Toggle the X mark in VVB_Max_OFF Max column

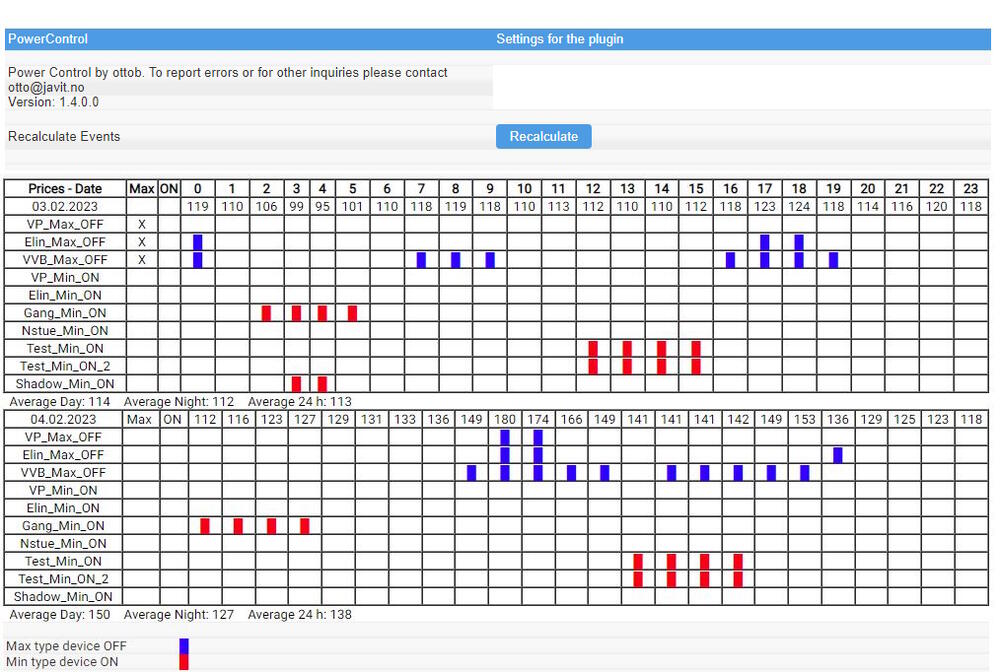tap(141, 260)
